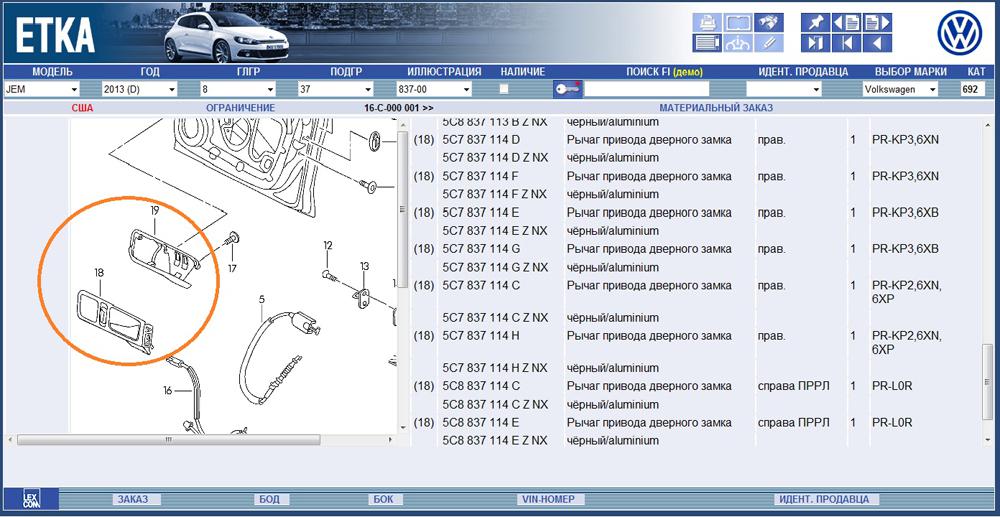Go to previous page with left page icon
The height and width of the screenshot is (517, 1000).
(x=846, y=23)
